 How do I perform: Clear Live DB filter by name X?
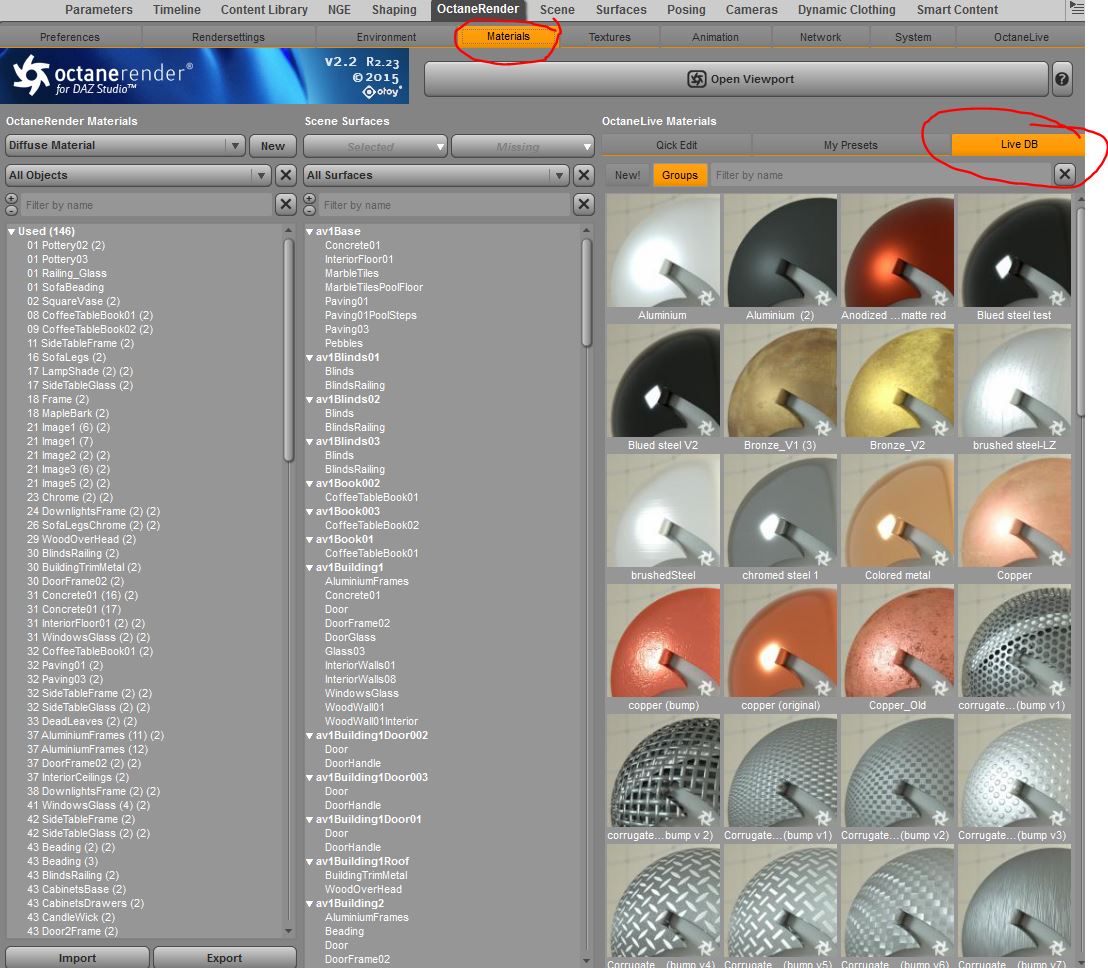click(1065, 175)
